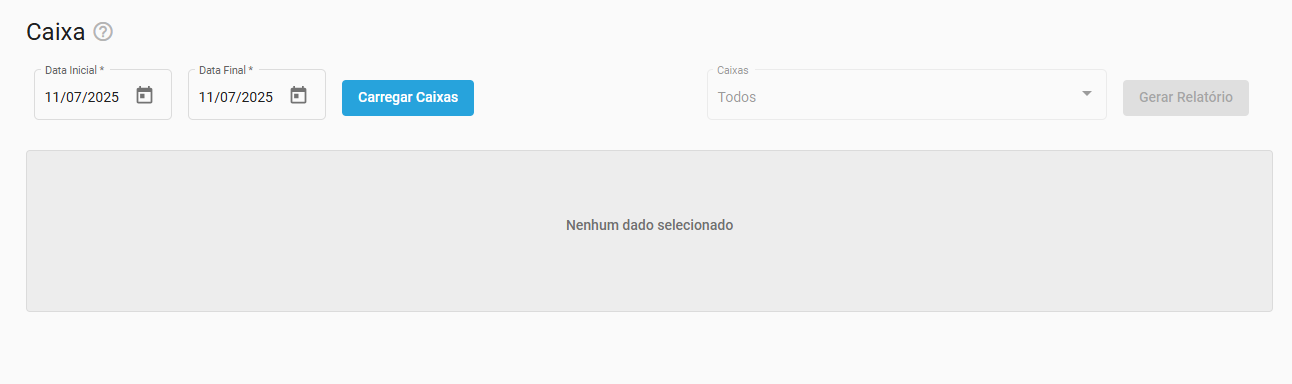Open the Data Final calendar picker icon
The height and width of the screenshot is (384, 1292).
coord(298,96)
